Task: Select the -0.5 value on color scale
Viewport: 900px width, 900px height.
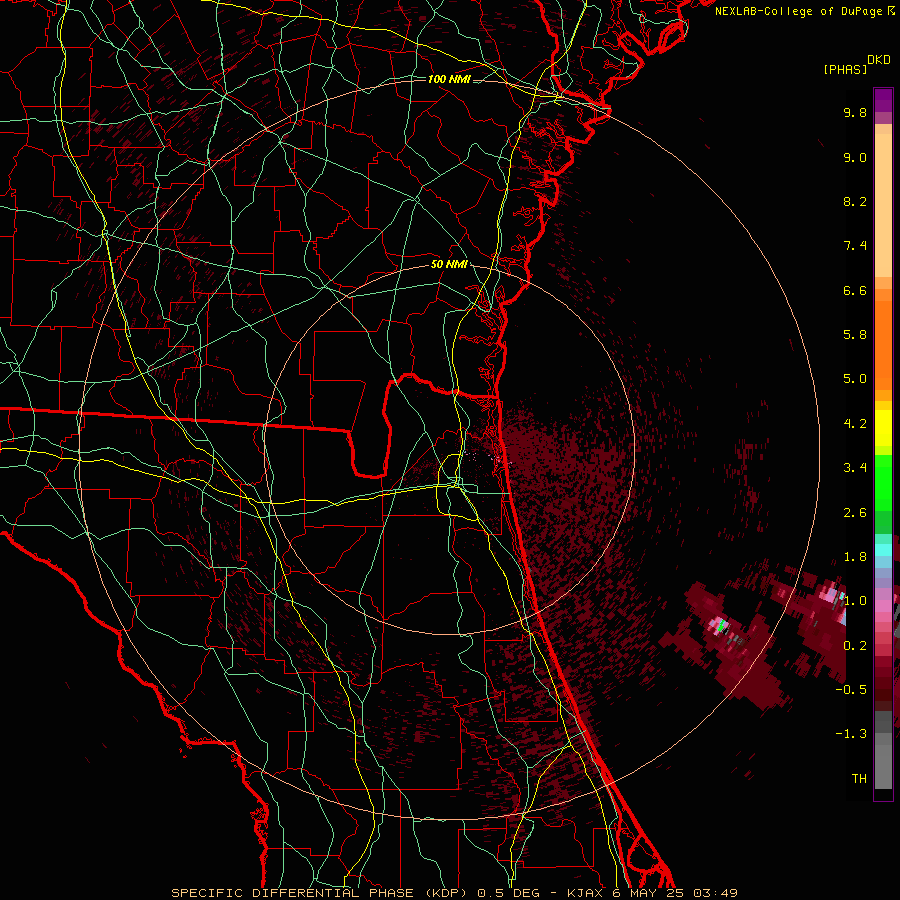Action: point(851,690)
